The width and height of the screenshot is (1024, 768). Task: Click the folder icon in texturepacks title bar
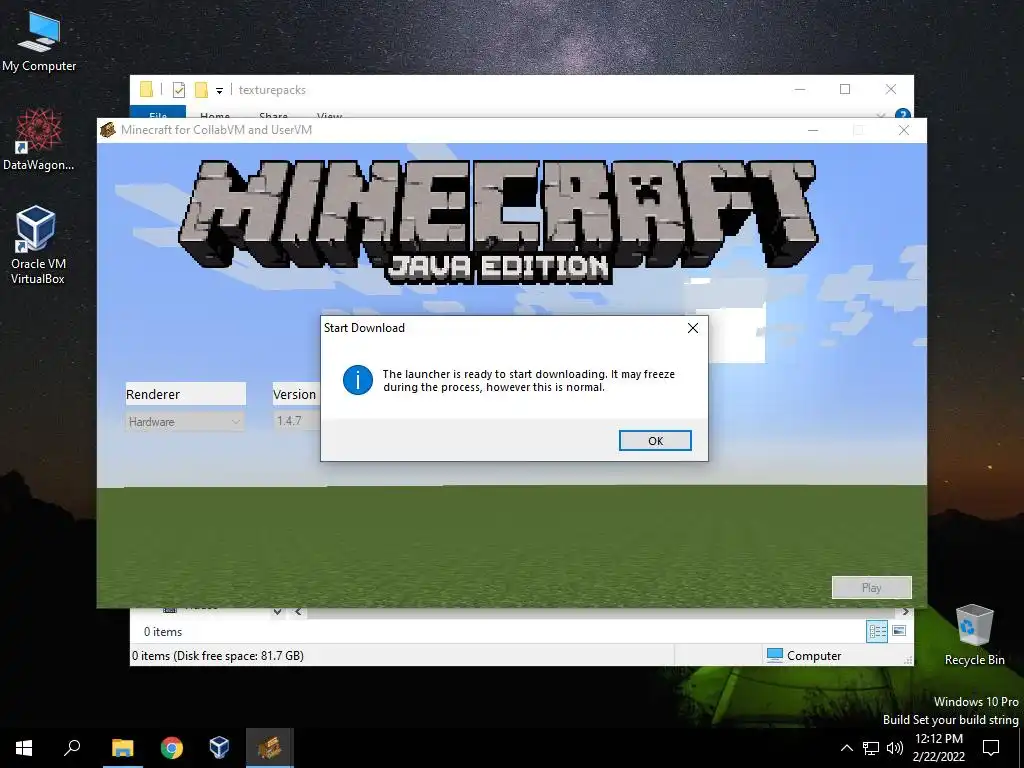146,89
